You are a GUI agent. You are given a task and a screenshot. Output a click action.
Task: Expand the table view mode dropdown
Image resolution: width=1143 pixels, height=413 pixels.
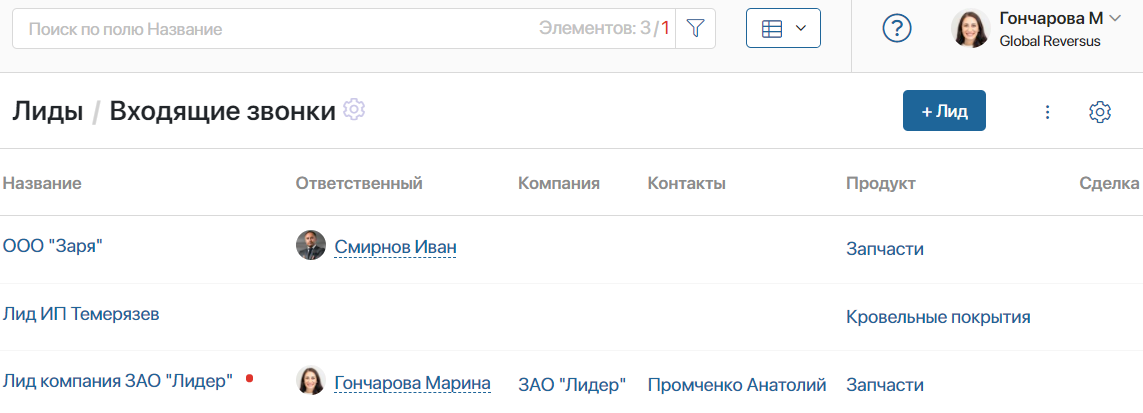pyautogui.click(x=783, y=28)
